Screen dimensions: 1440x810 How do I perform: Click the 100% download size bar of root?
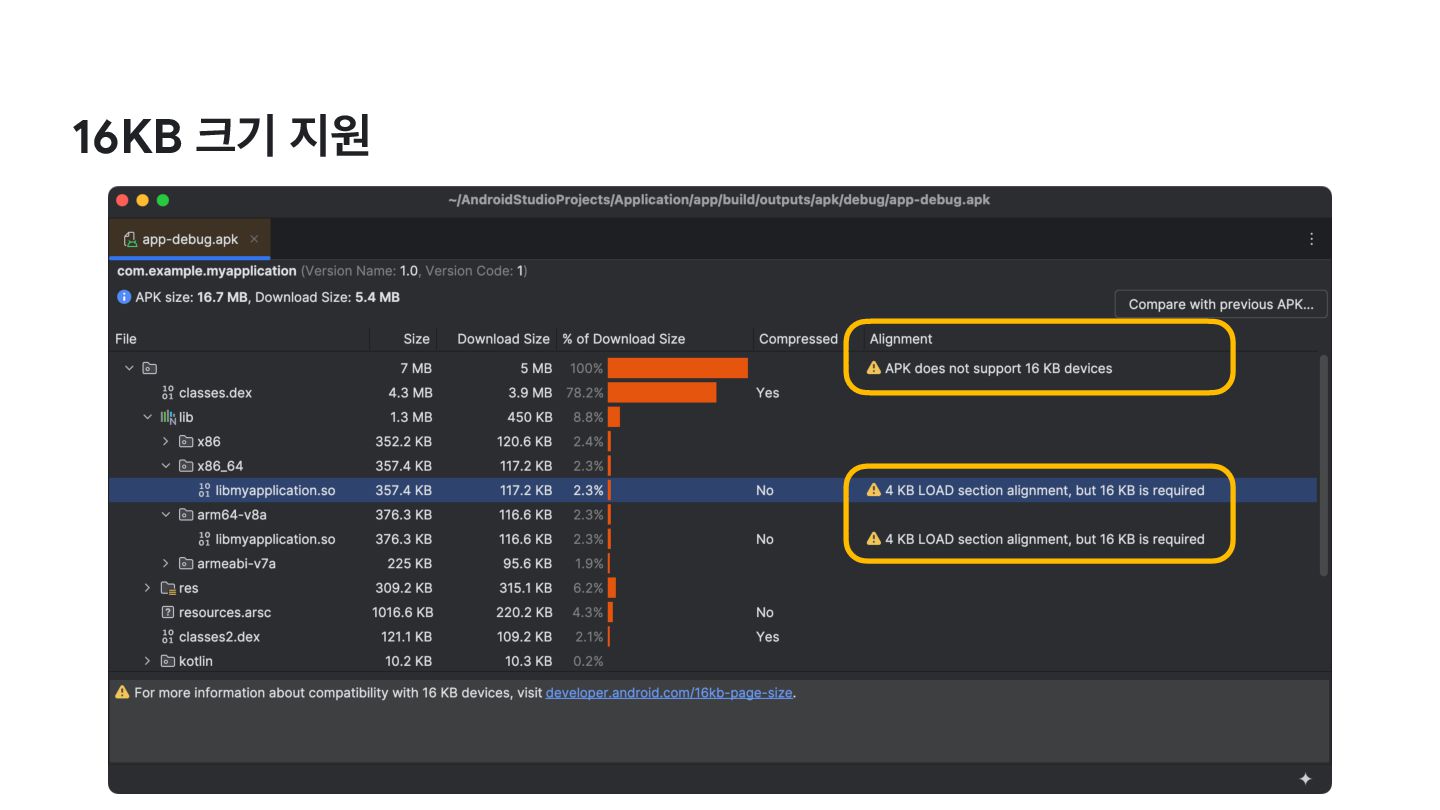pos(678,368)
